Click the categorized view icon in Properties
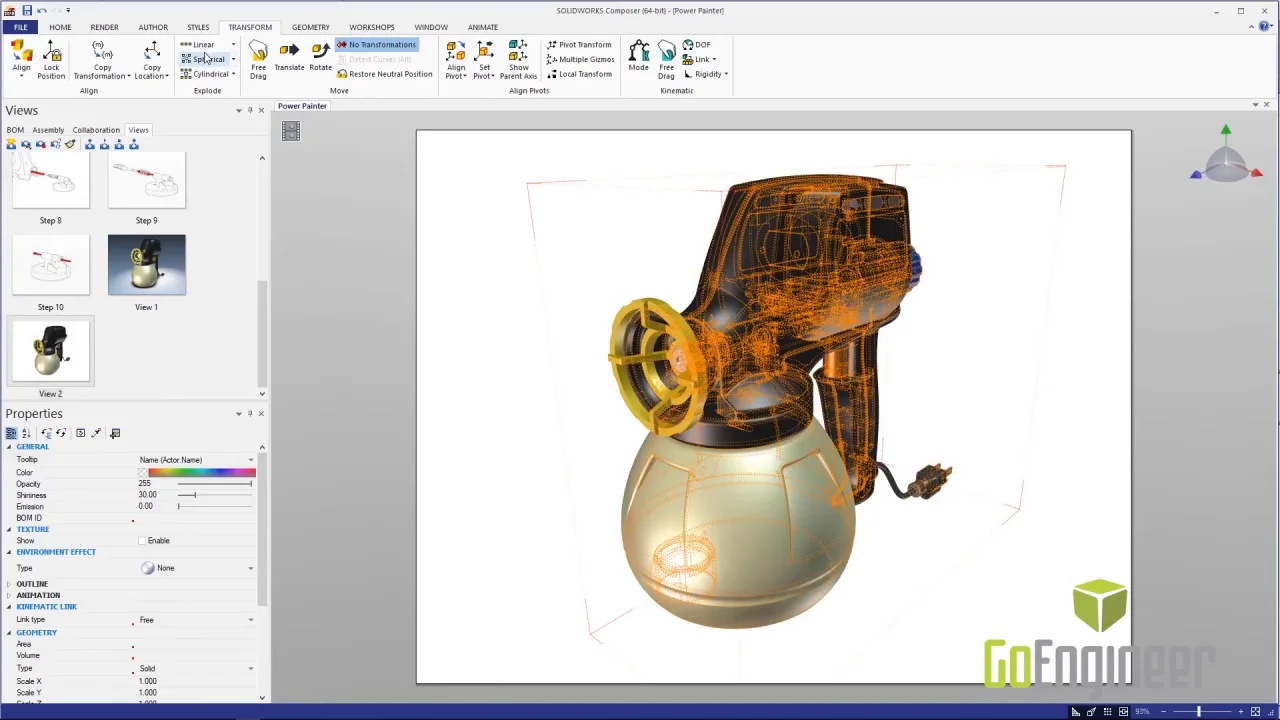The image size is (1280, 720). tap(11, 433)
